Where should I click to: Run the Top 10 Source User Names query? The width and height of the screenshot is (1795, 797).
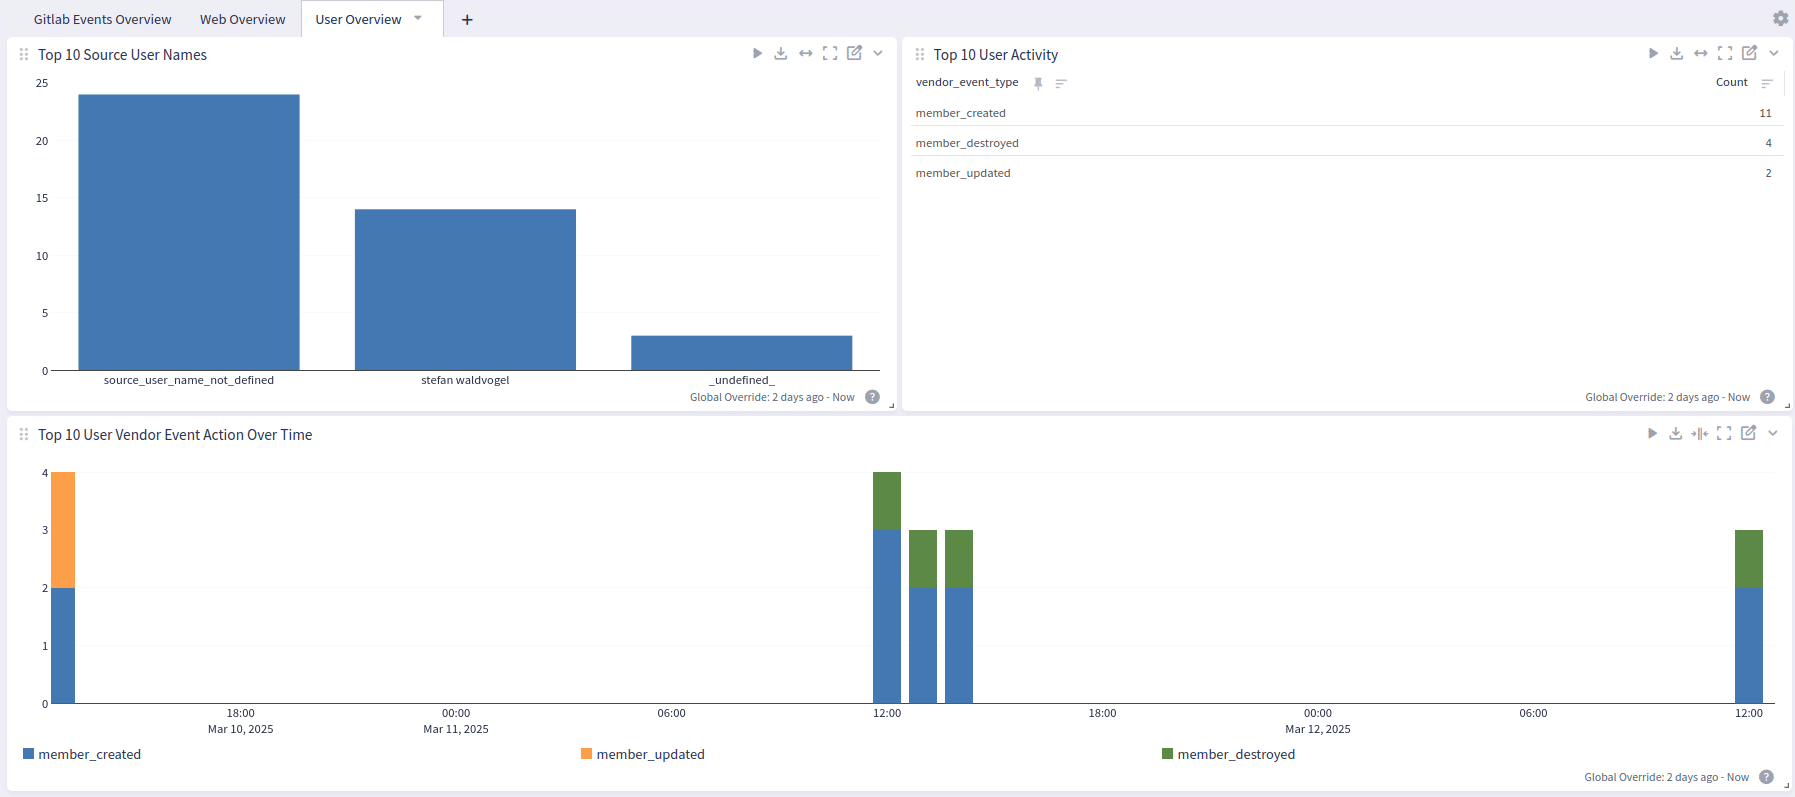click(x=757, y=54)
